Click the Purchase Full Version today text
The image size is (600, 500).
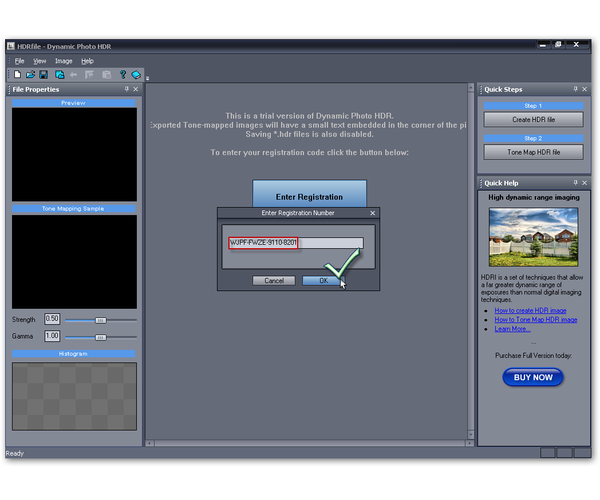533,356
